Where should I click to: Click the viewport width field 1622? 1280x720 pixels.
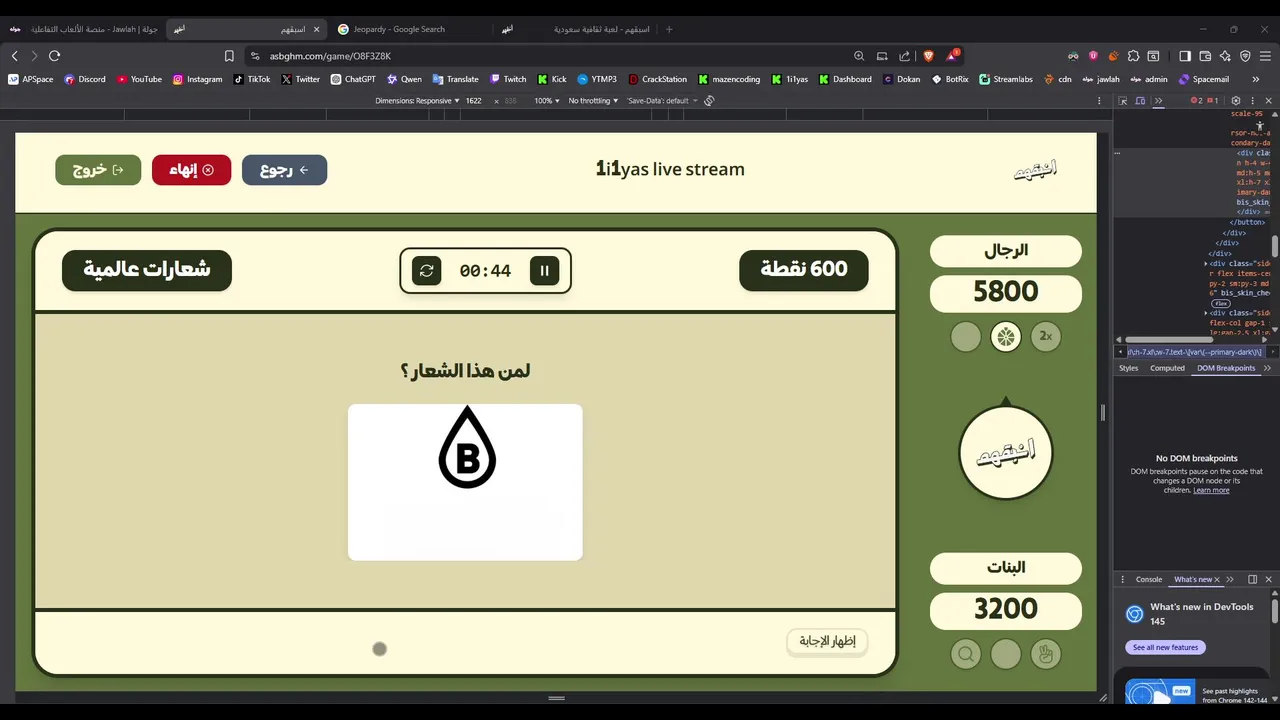(x=474, y=101)
